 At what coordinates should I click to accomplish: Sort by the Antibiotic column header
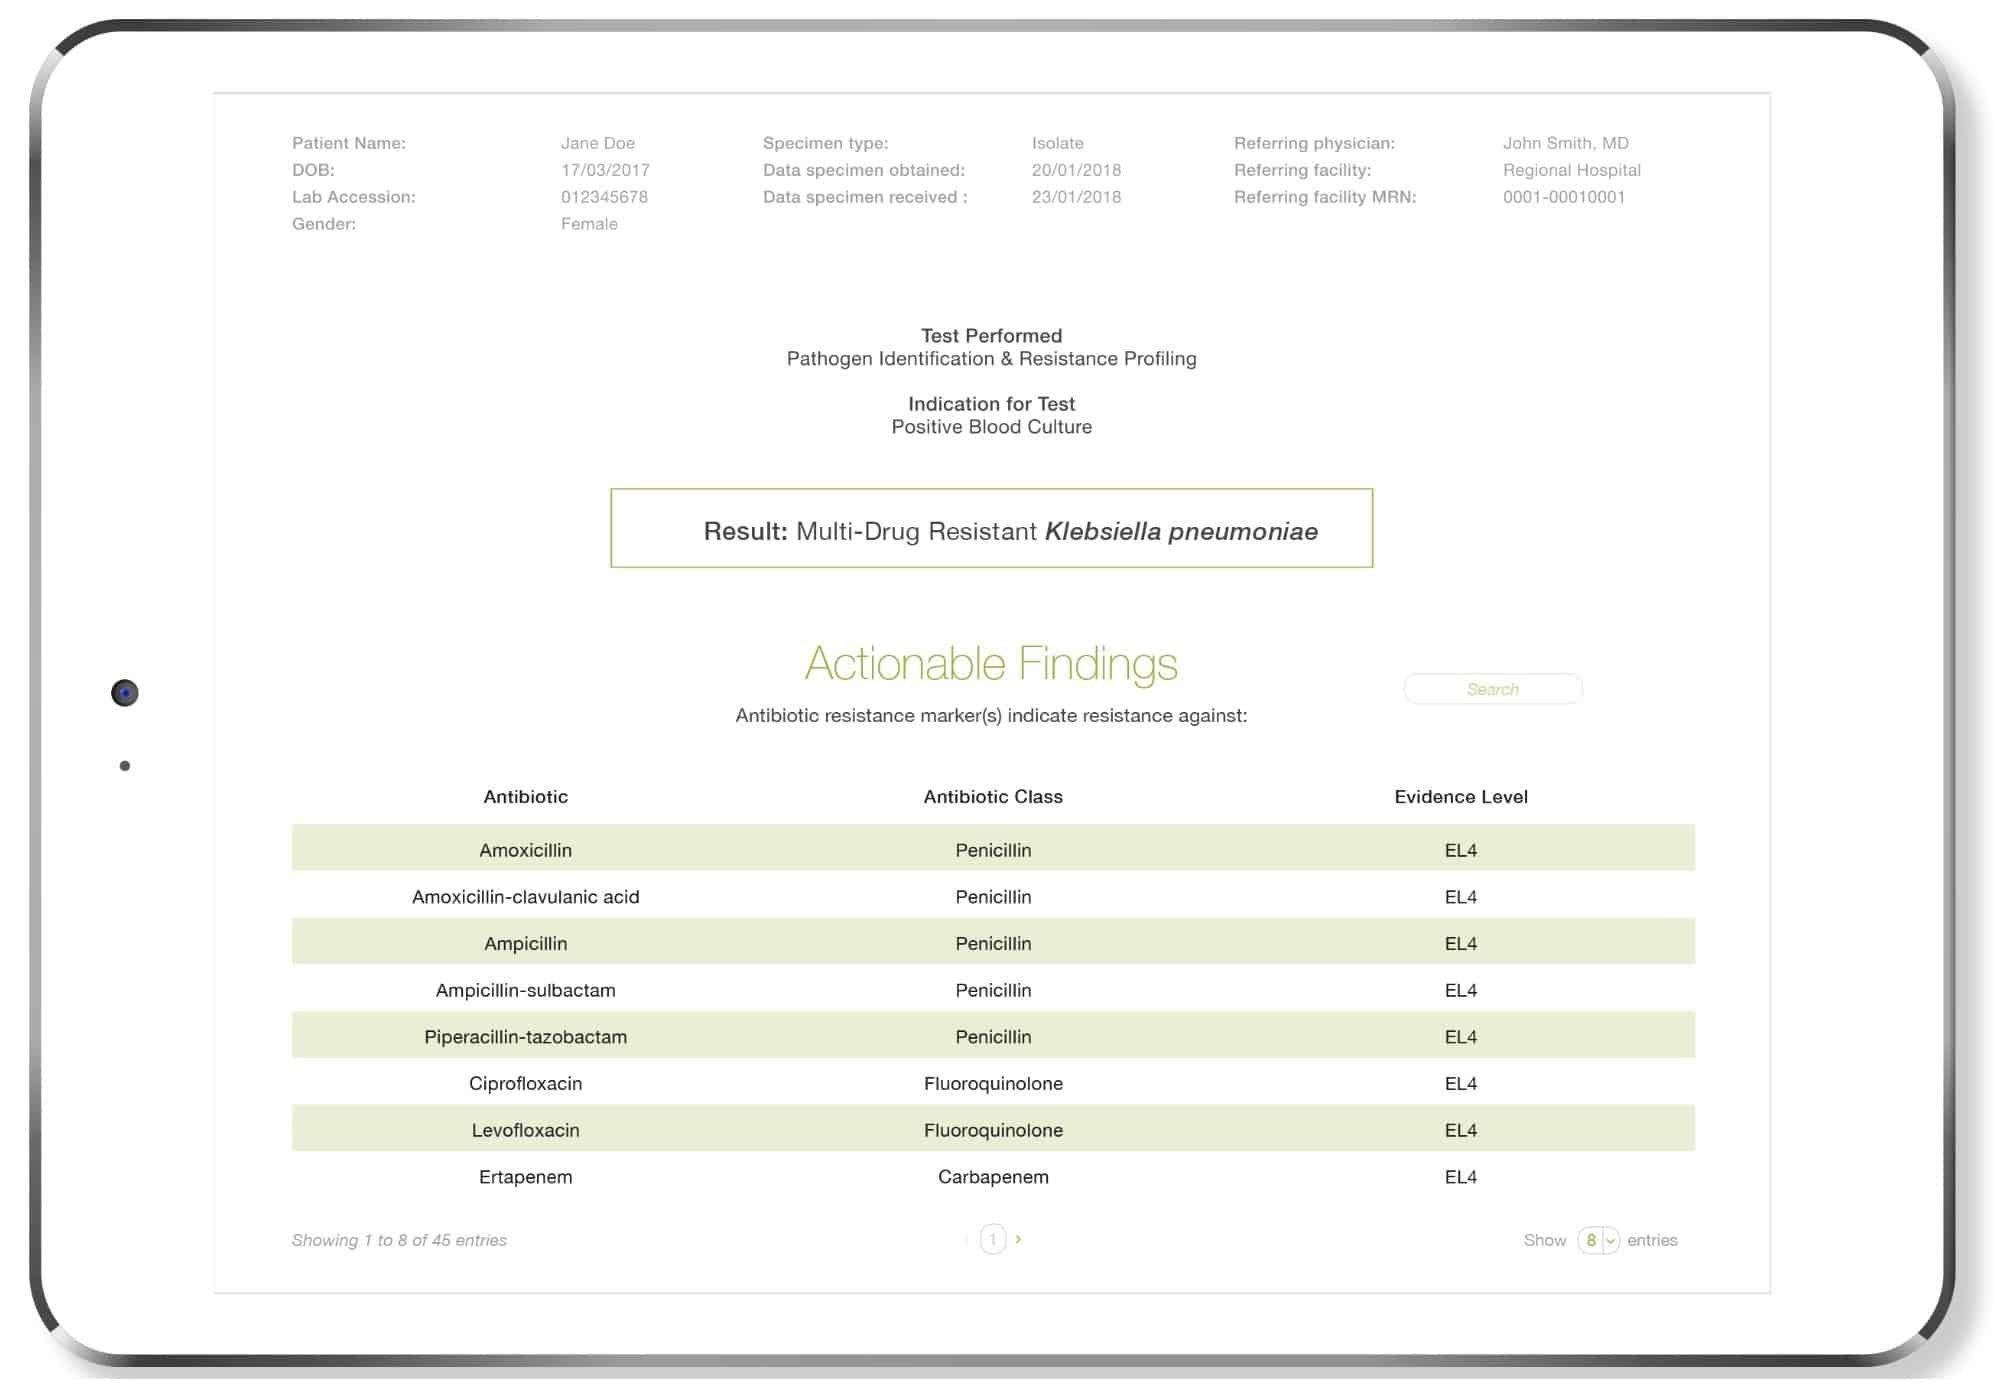pyautogui.click(x=525, y=797)
